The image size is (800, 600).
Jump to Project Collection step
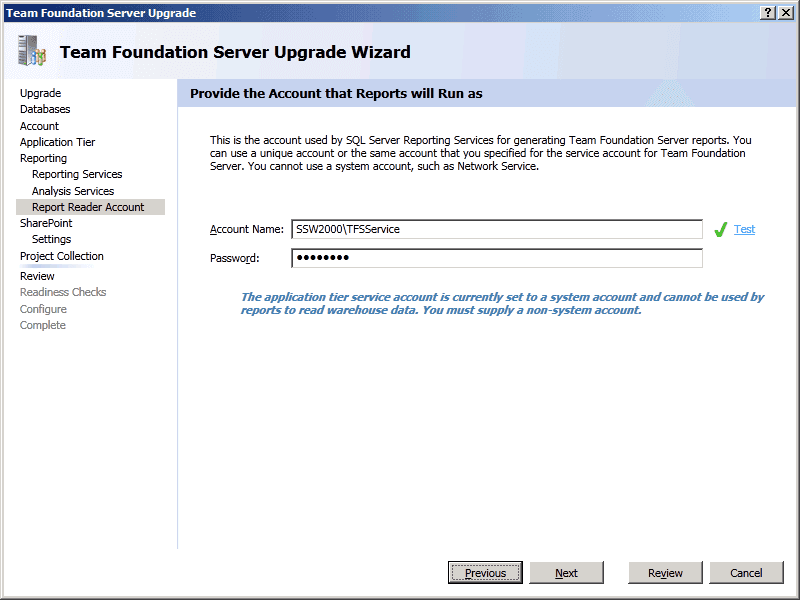point(61,256)
